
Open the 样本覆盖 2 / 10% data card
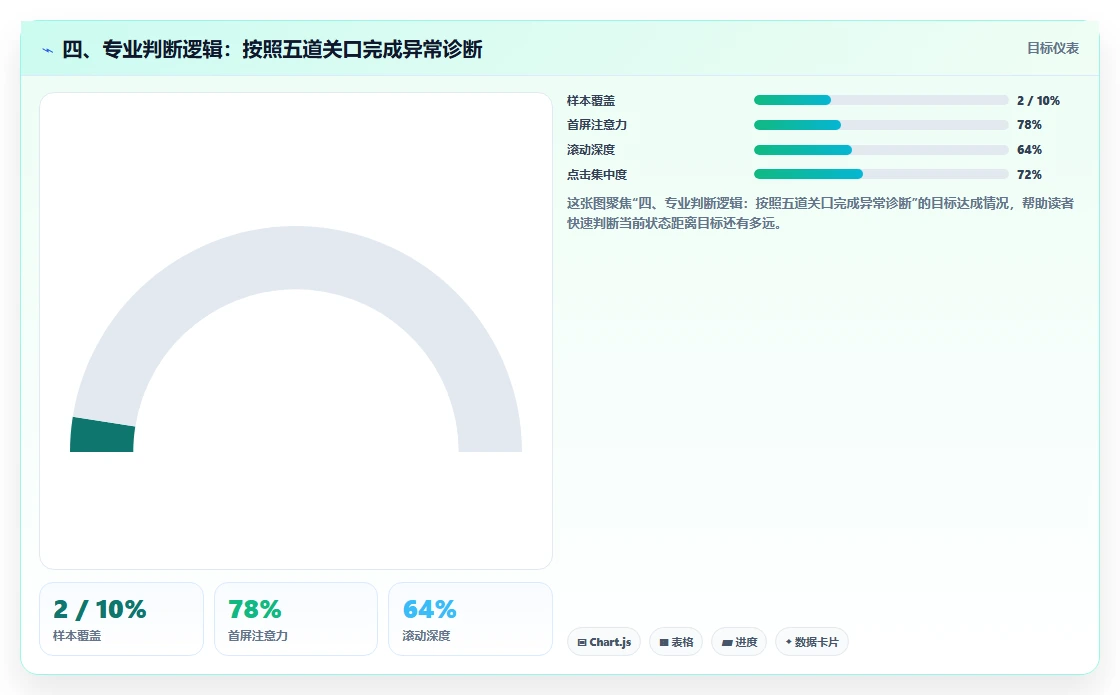(121, 619)
